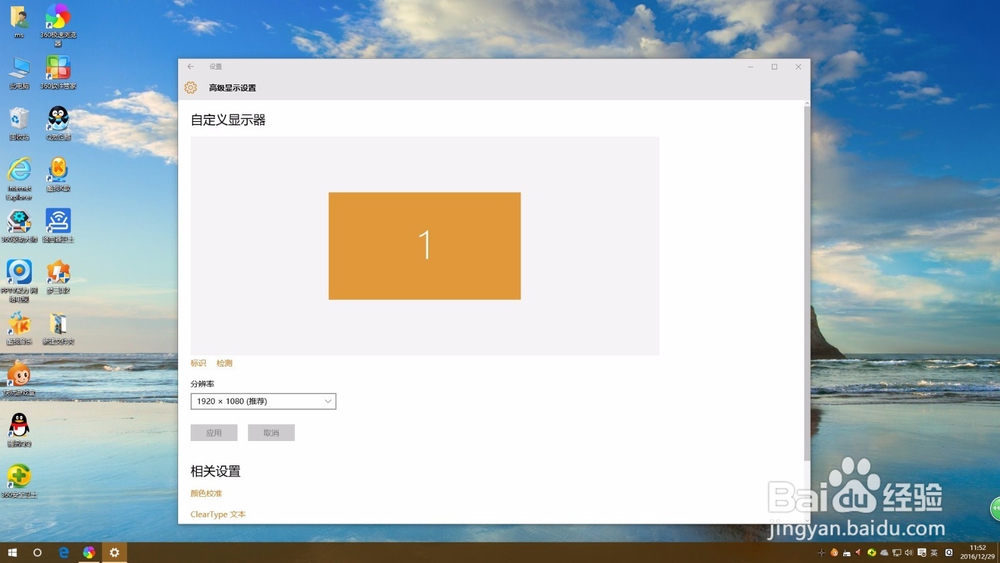Click the green 360 tray icon

point(872,552)
